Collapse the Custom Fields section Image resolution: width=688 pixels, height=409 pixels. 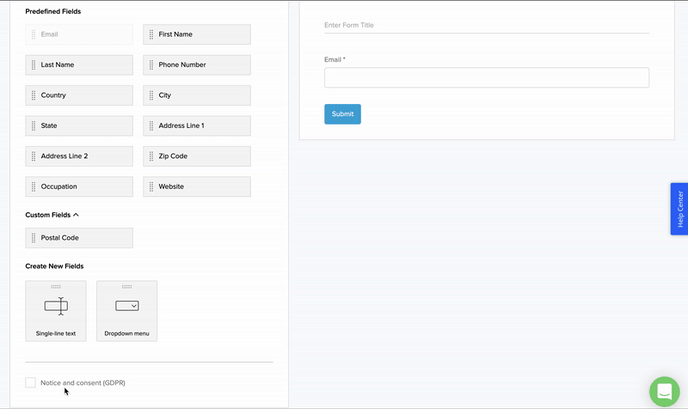click(76, 215)
